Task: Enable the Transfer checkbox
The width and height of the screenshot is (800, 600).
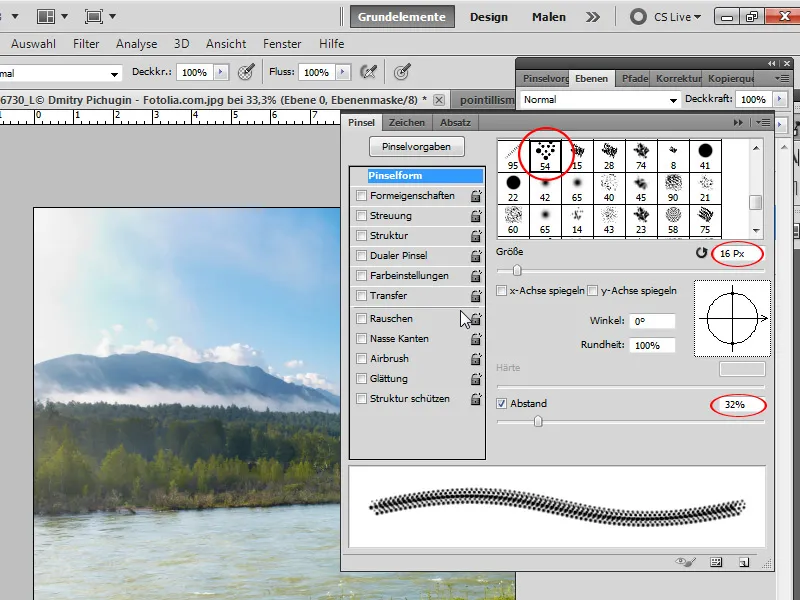Action: [361, 296]
